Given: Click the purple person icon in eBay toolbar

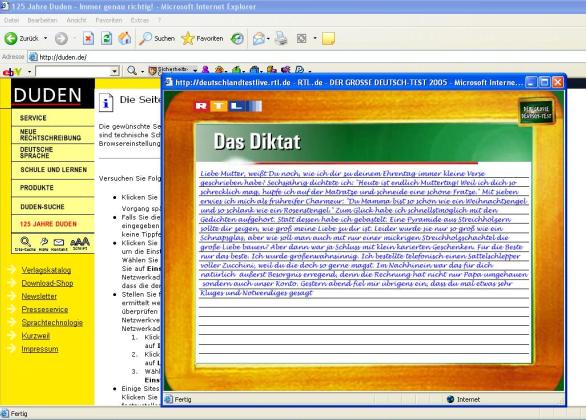Looking at the screenshot, I should 206,70.
